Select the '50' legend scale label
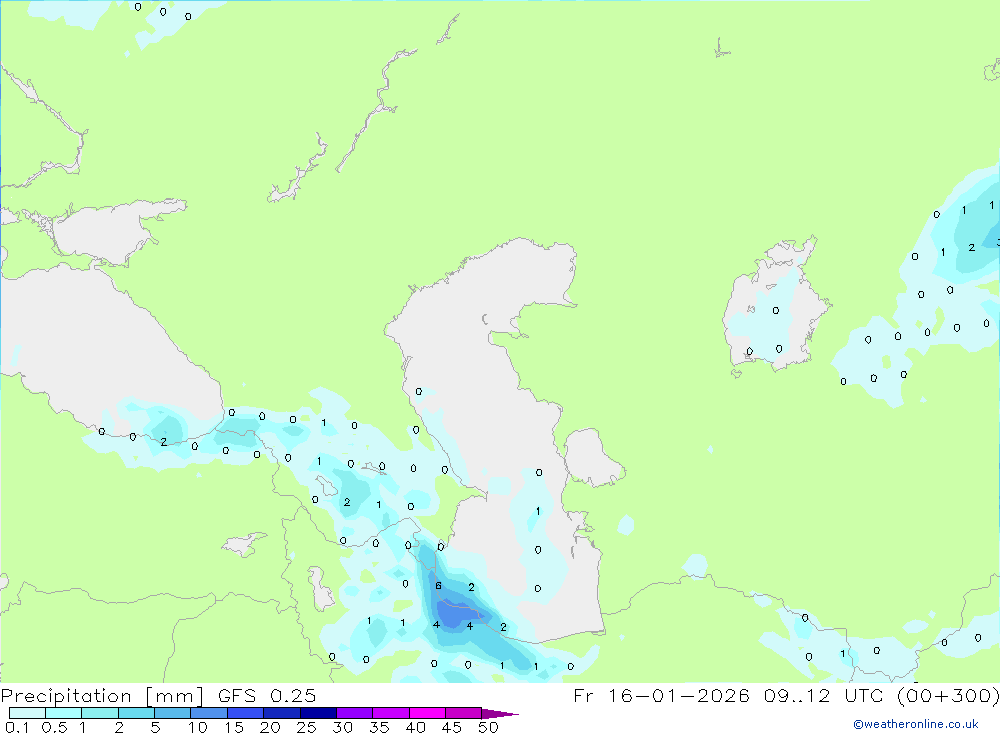The width and height of the screenshot is (1000, 733). [488, 727]
